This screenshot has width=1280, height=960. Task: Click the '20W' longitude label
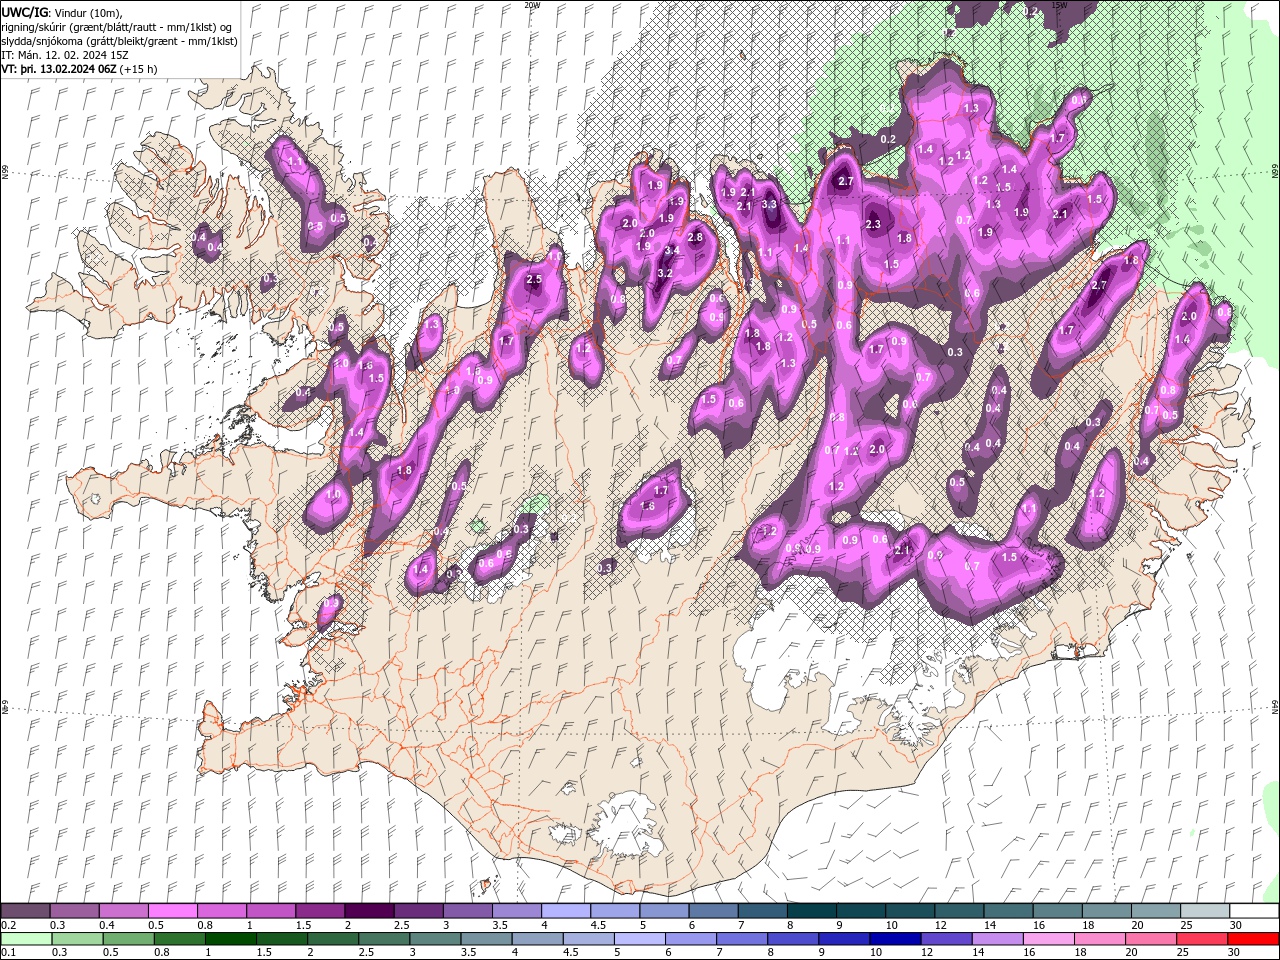pos(531,5)
